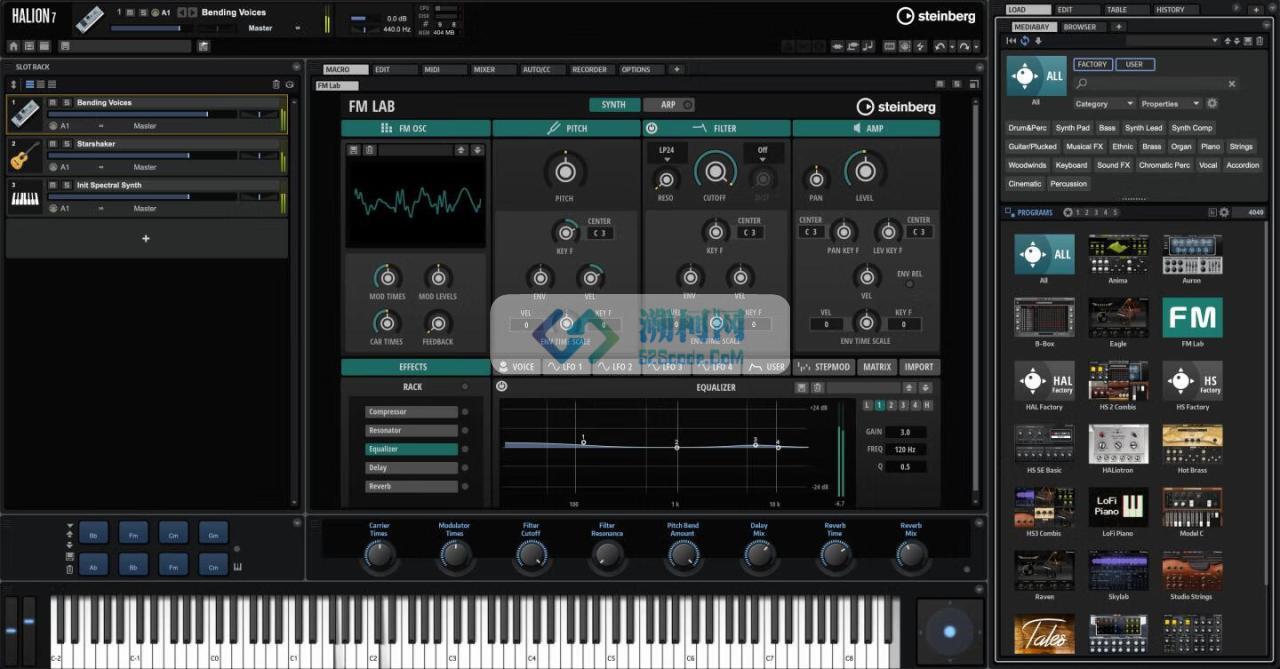This screenshot has height=669, width=1280.
Task: Click the main PITCH knob
Action: click(x=565, y=172)
